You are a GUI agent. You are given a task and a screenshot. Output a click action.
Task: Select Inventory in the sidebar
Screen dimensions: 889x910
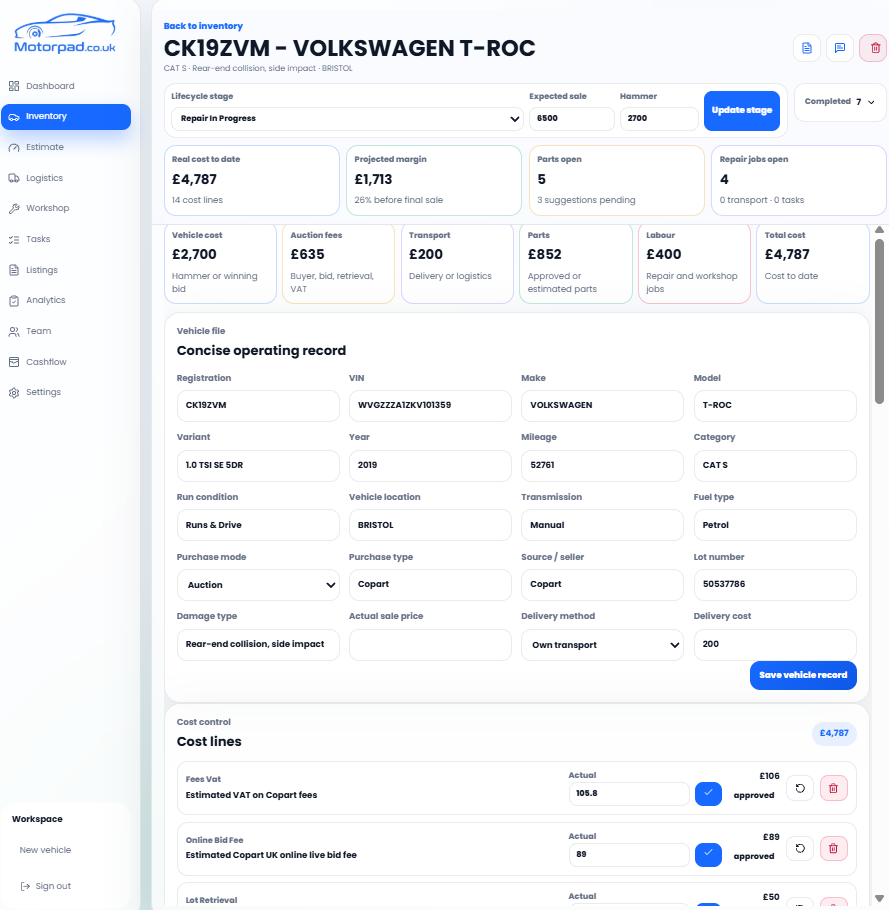pos(66,117)
